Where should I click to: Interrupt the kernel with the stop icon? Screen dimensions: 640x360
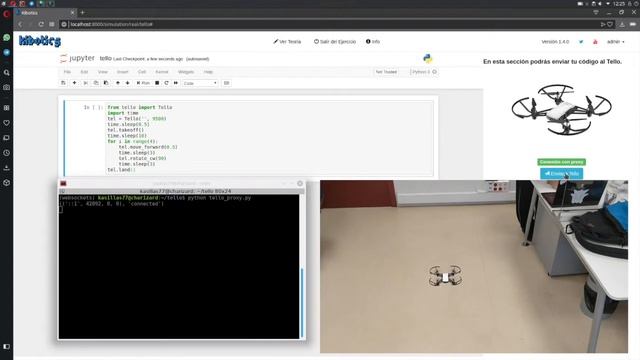pyautogui.click(x=157, y=83)
